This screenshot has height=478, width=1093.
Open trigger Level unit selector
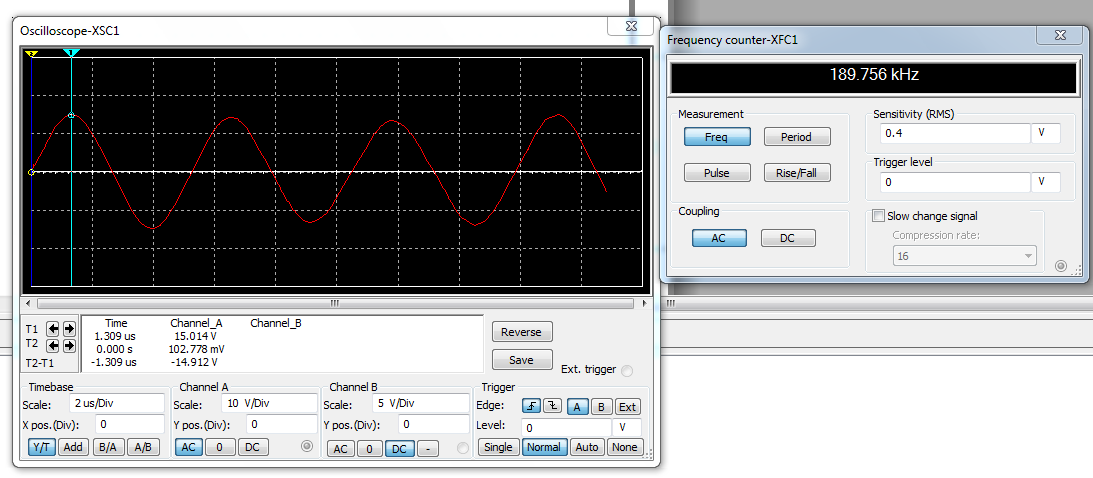click(627, 427)
